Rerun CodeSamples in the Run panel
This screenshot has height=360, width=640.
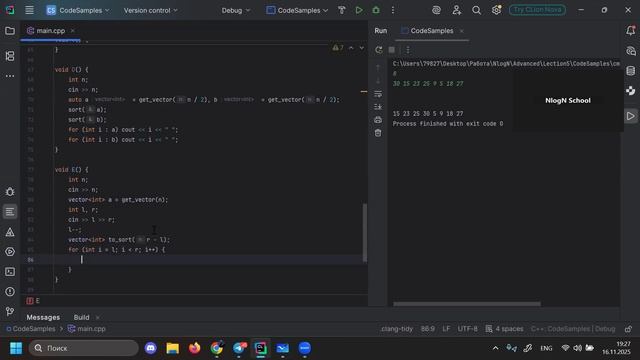point(379,50)
